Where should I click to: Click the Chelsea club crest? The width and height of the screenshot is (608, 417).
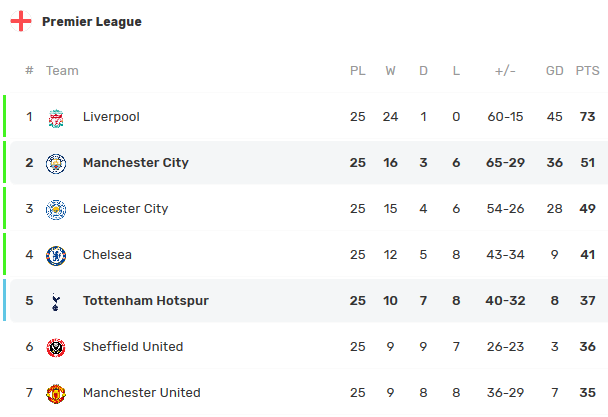coord(56,255)
